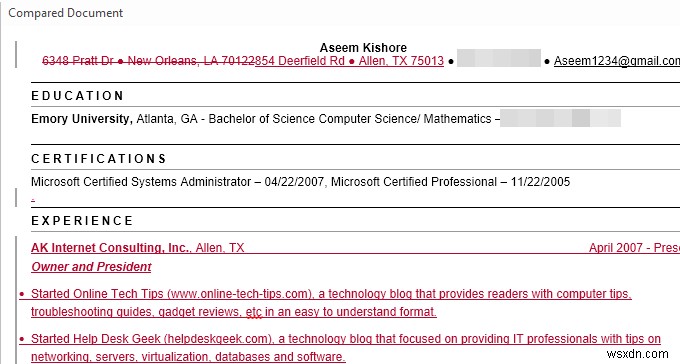Click the AK Internet Consulting, Inc. text
This screenshot has width=680, height=364.
[x=110, y=248]
